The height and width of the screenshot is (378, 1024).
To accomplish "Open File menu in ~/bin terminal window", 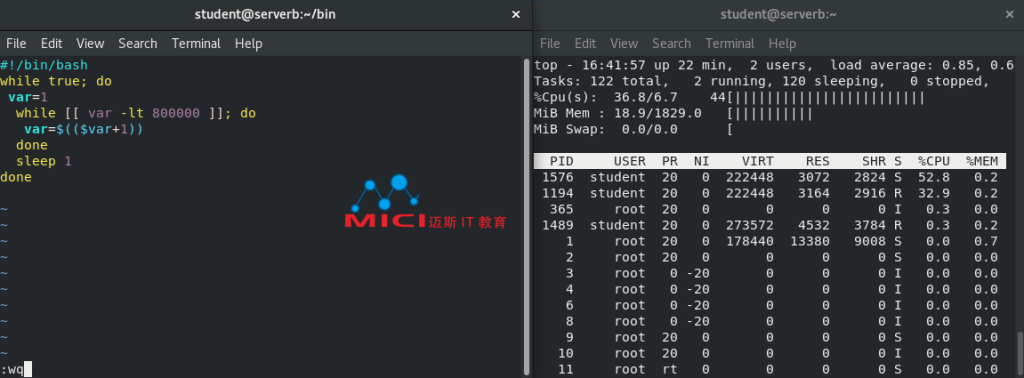I will pyautogui.click(x=16, y=44).
